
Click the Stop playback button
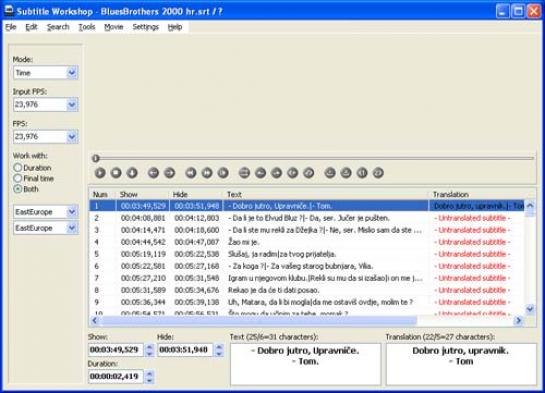(116, 173)
